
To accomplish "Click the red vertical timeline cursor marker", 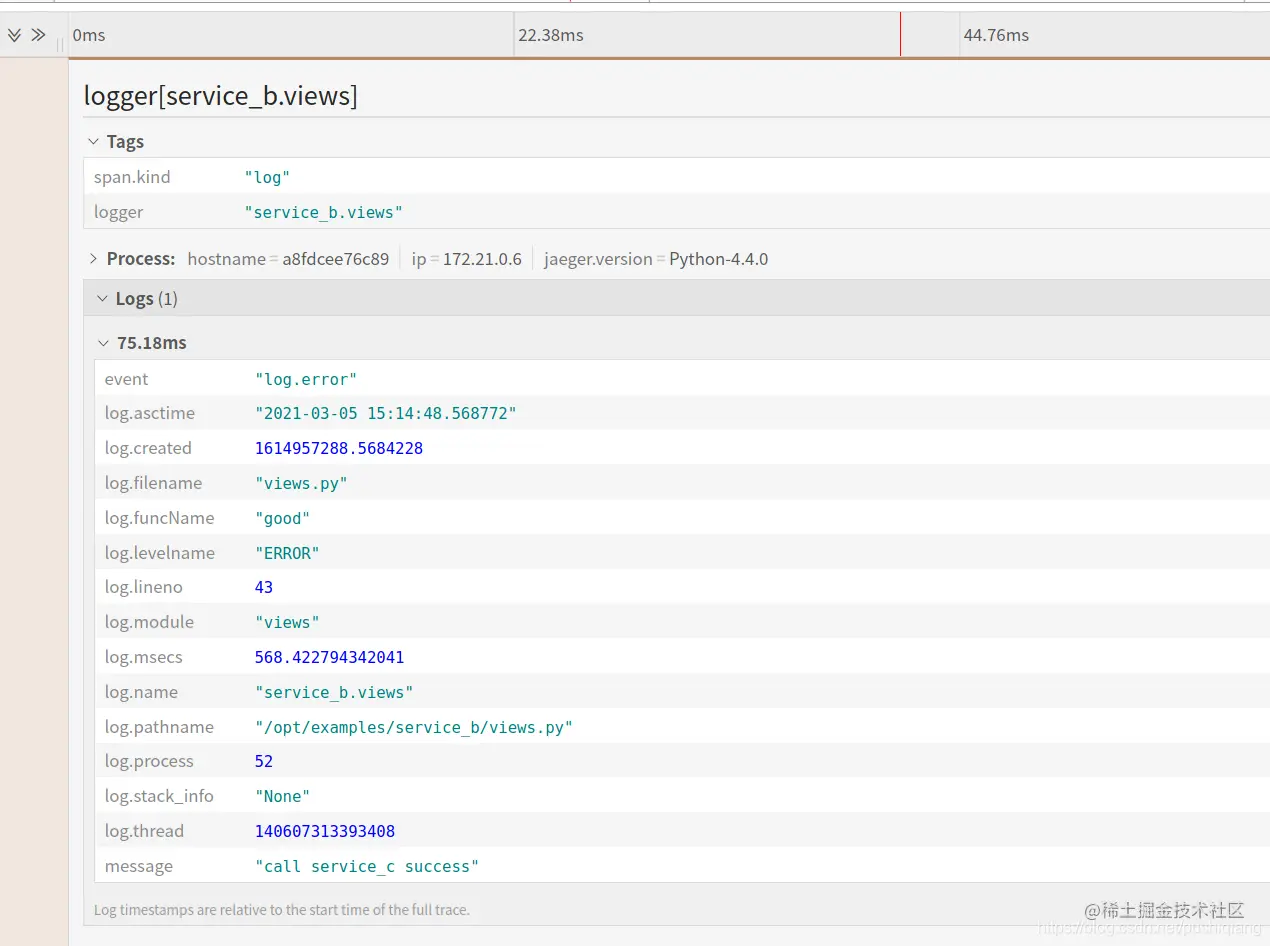I will [x=900, y=34].
